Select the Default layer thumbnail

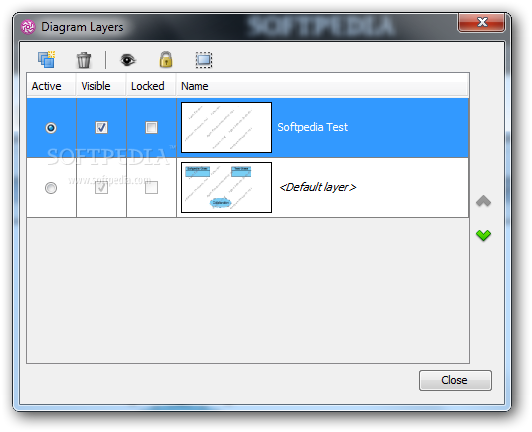coord(226,187)
